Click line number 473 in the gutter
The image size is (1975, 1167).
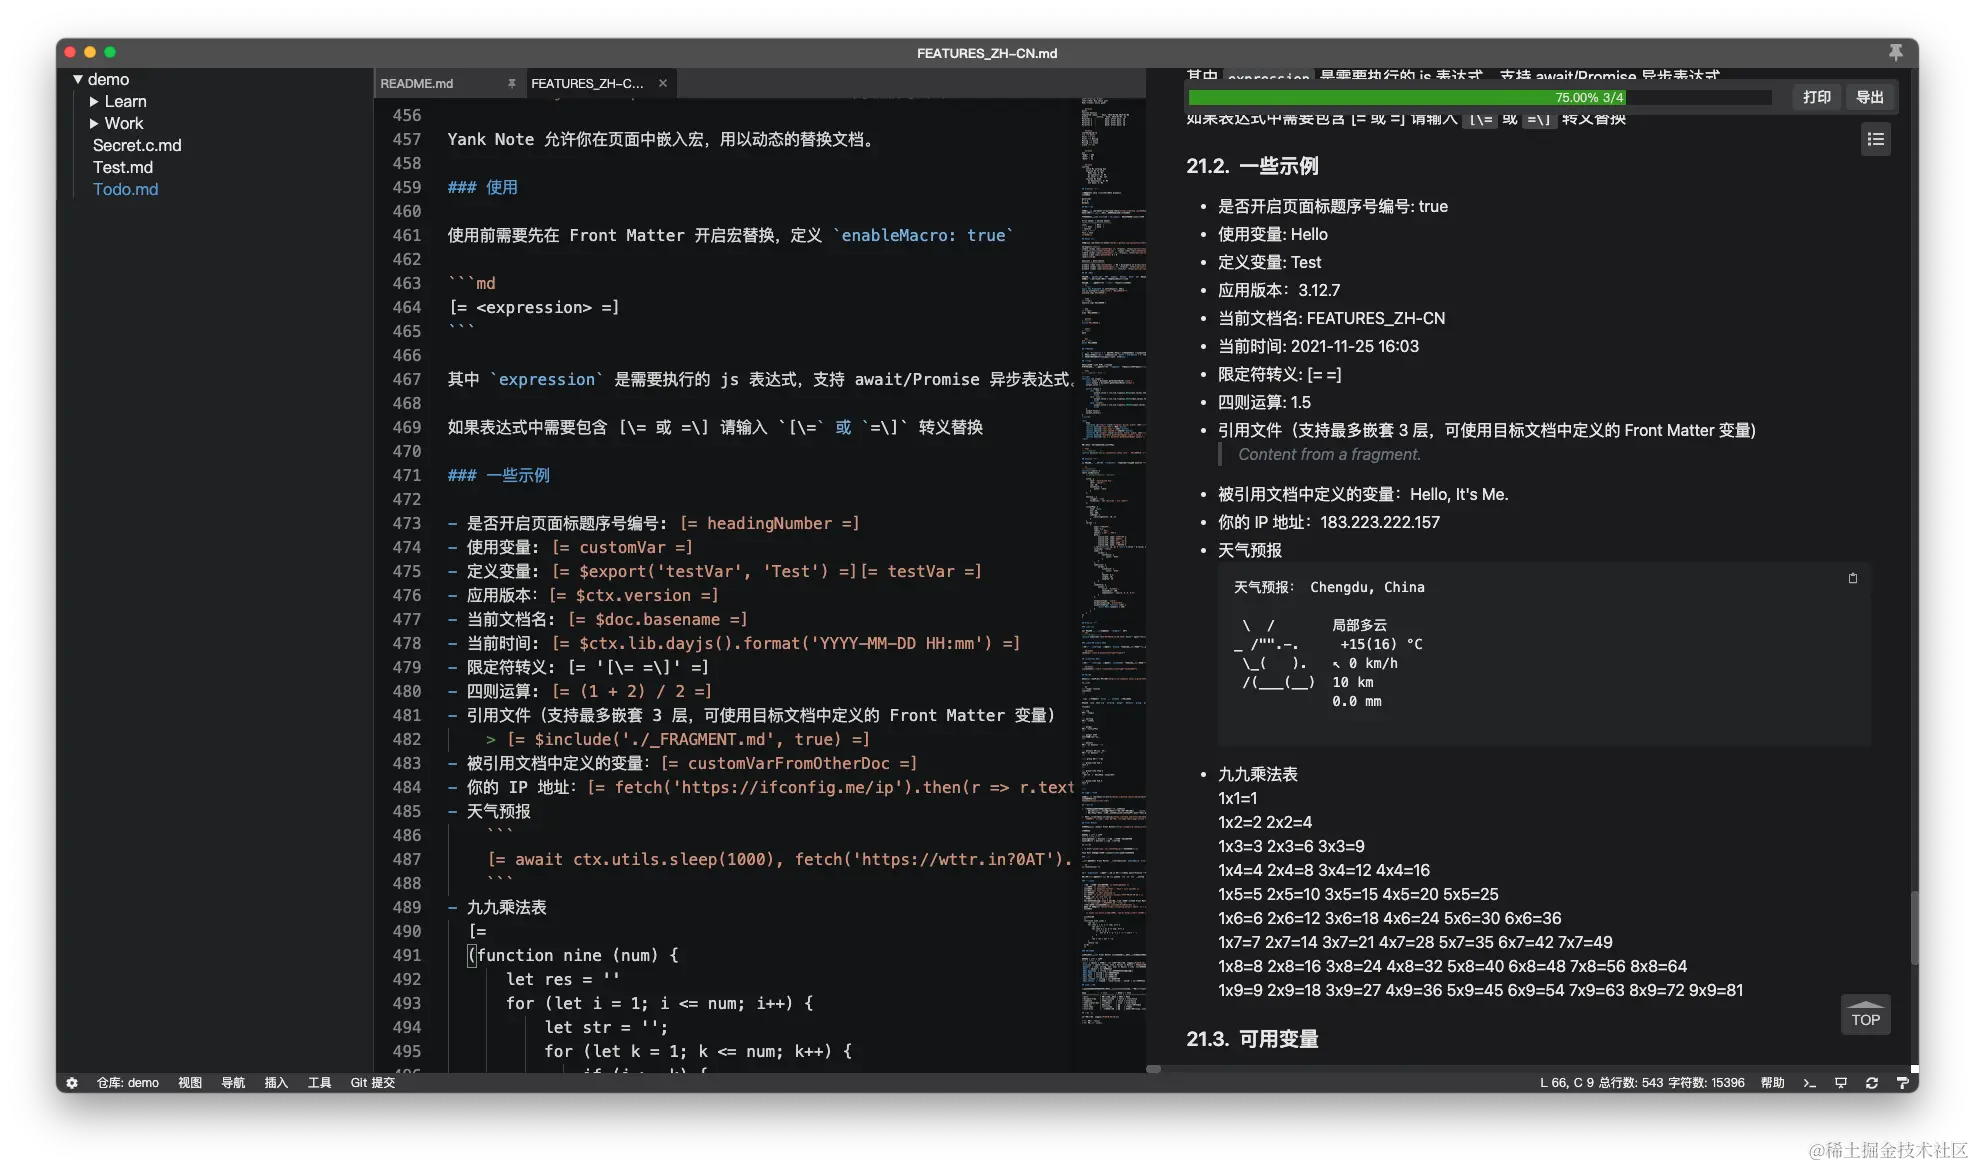(x=407, y=523)
